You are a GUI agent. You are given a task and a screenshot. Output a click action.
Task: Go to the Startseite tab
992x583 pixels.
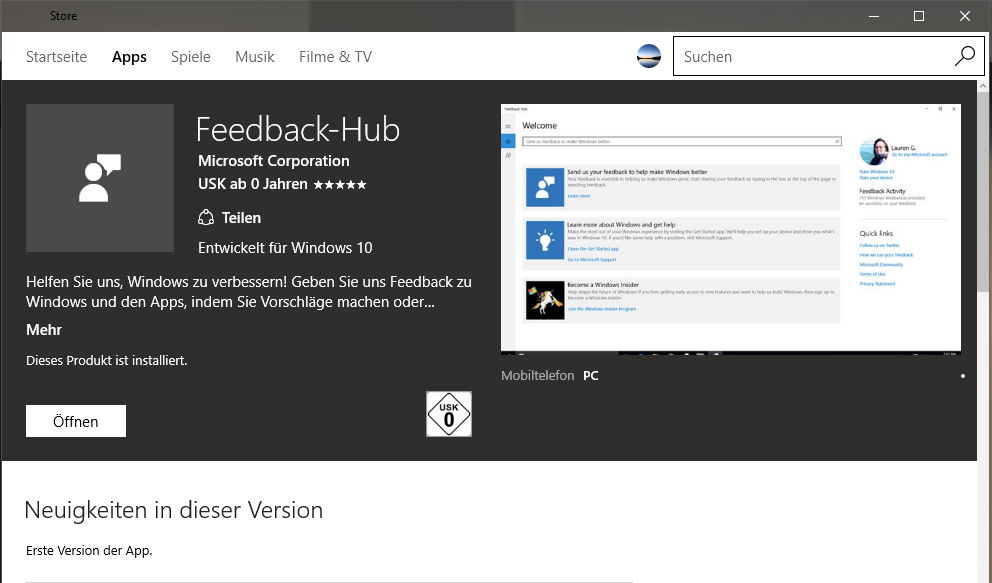[x=56, y=57]
